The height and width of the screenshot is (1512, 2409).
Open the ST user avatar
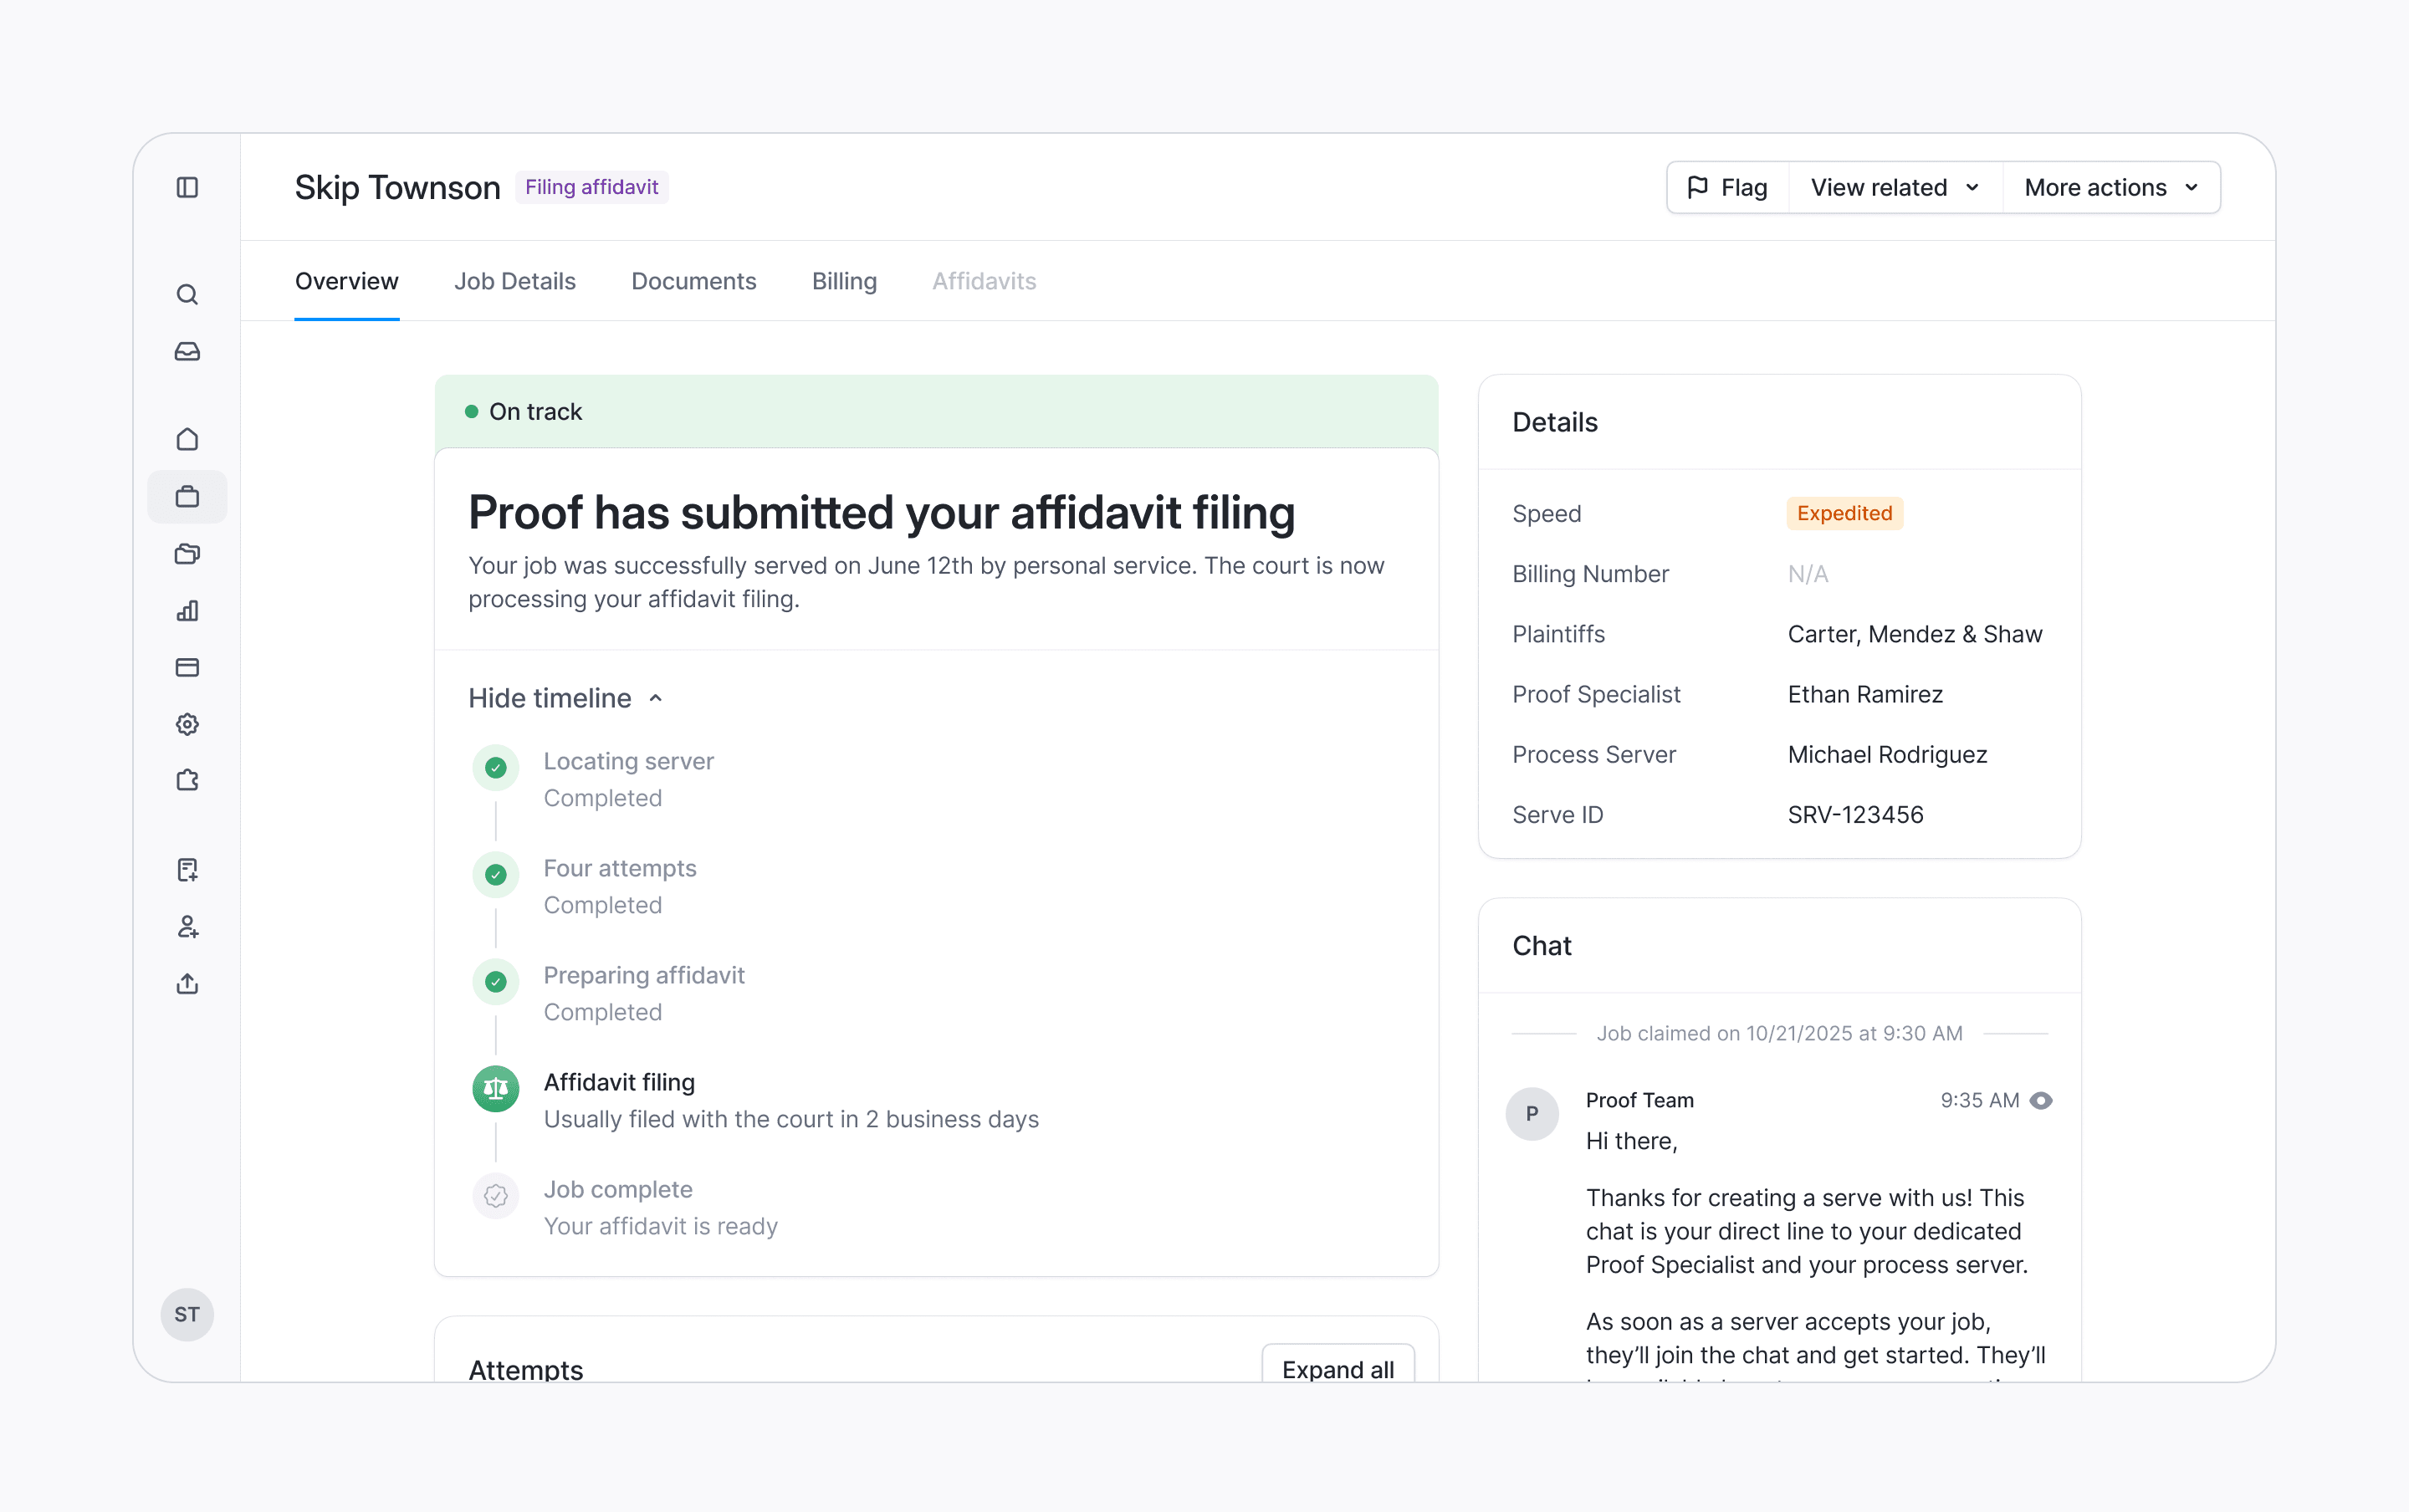coord(187,1314)
